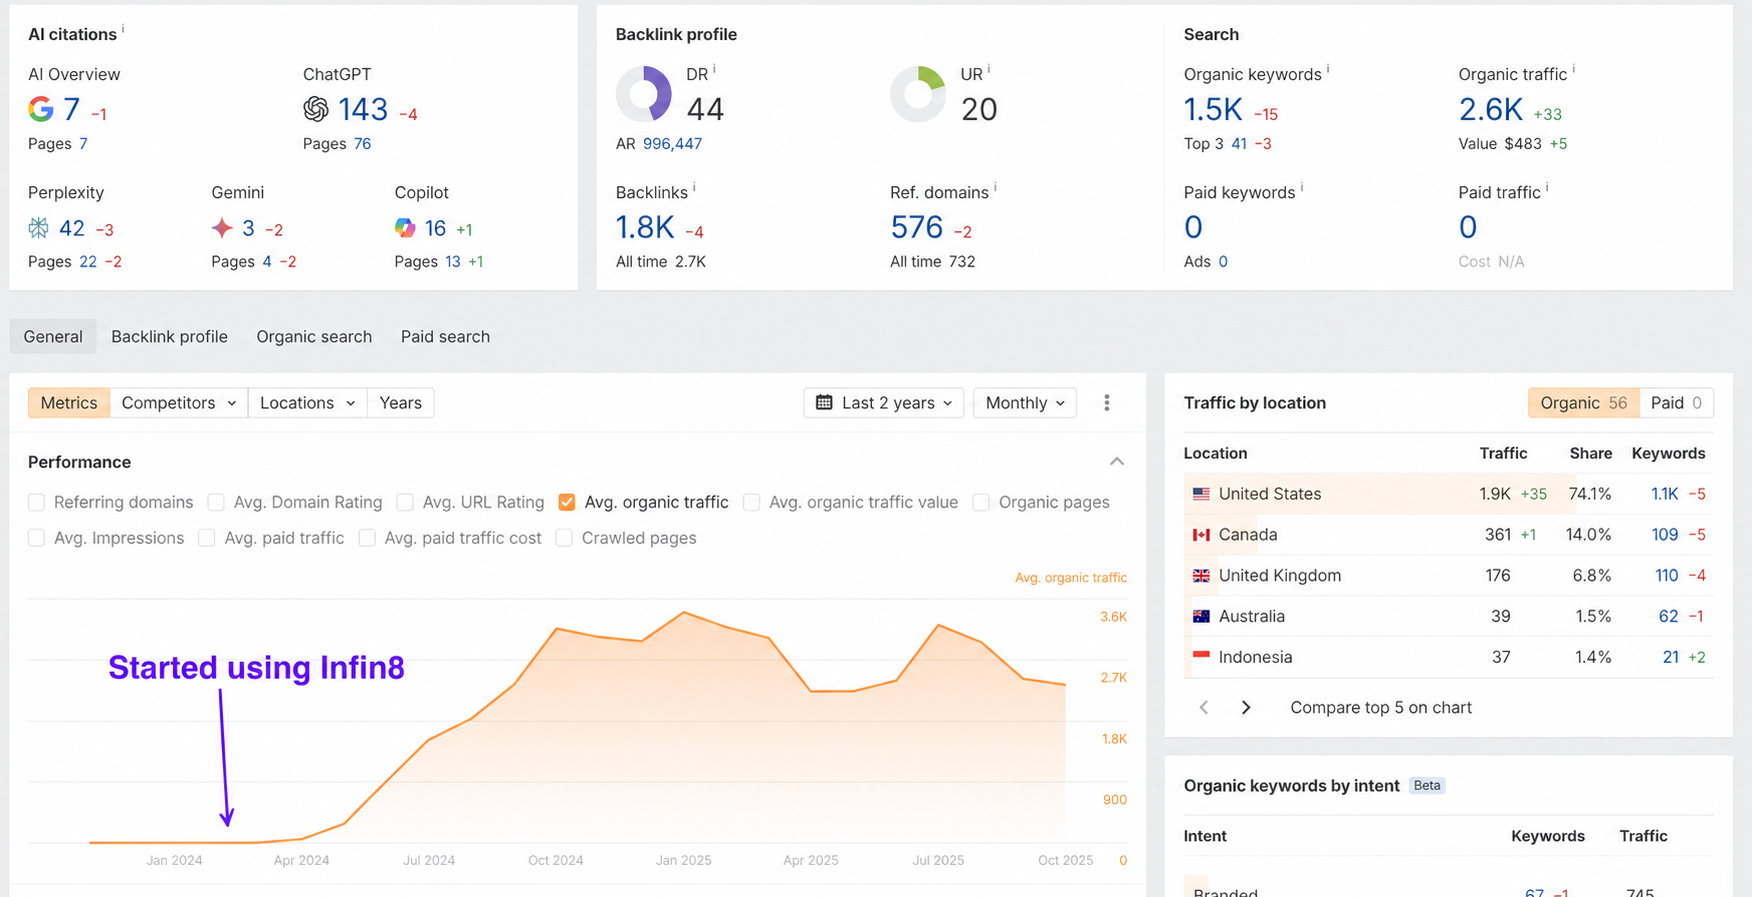The height and width of the screenshot is (897, 1752).
Task: Click the Paid keywords info icon
Action: (x=1302, y=188)
